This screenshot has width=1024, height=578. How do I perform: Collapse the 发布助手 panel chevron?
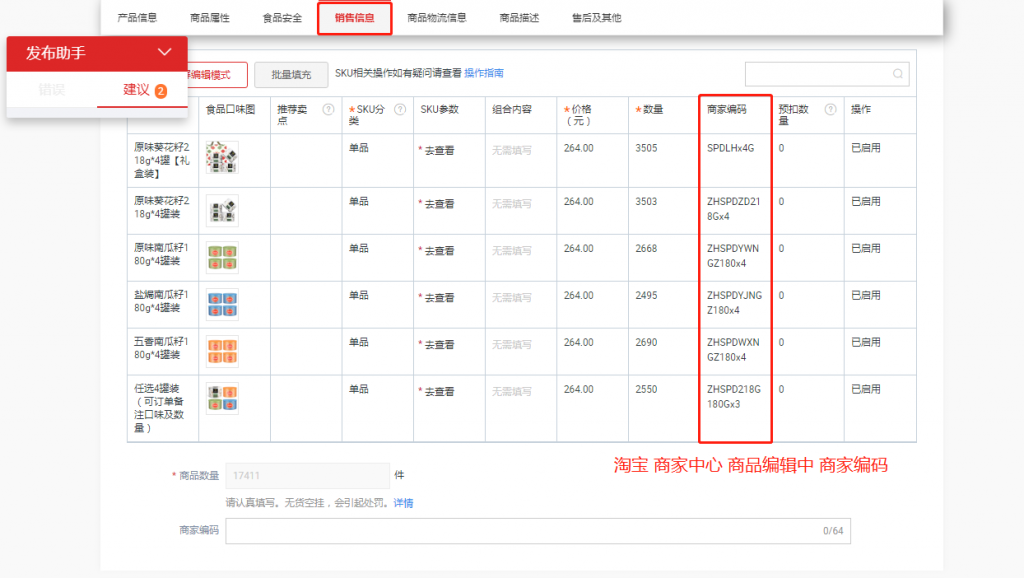(x=165, y=52)
